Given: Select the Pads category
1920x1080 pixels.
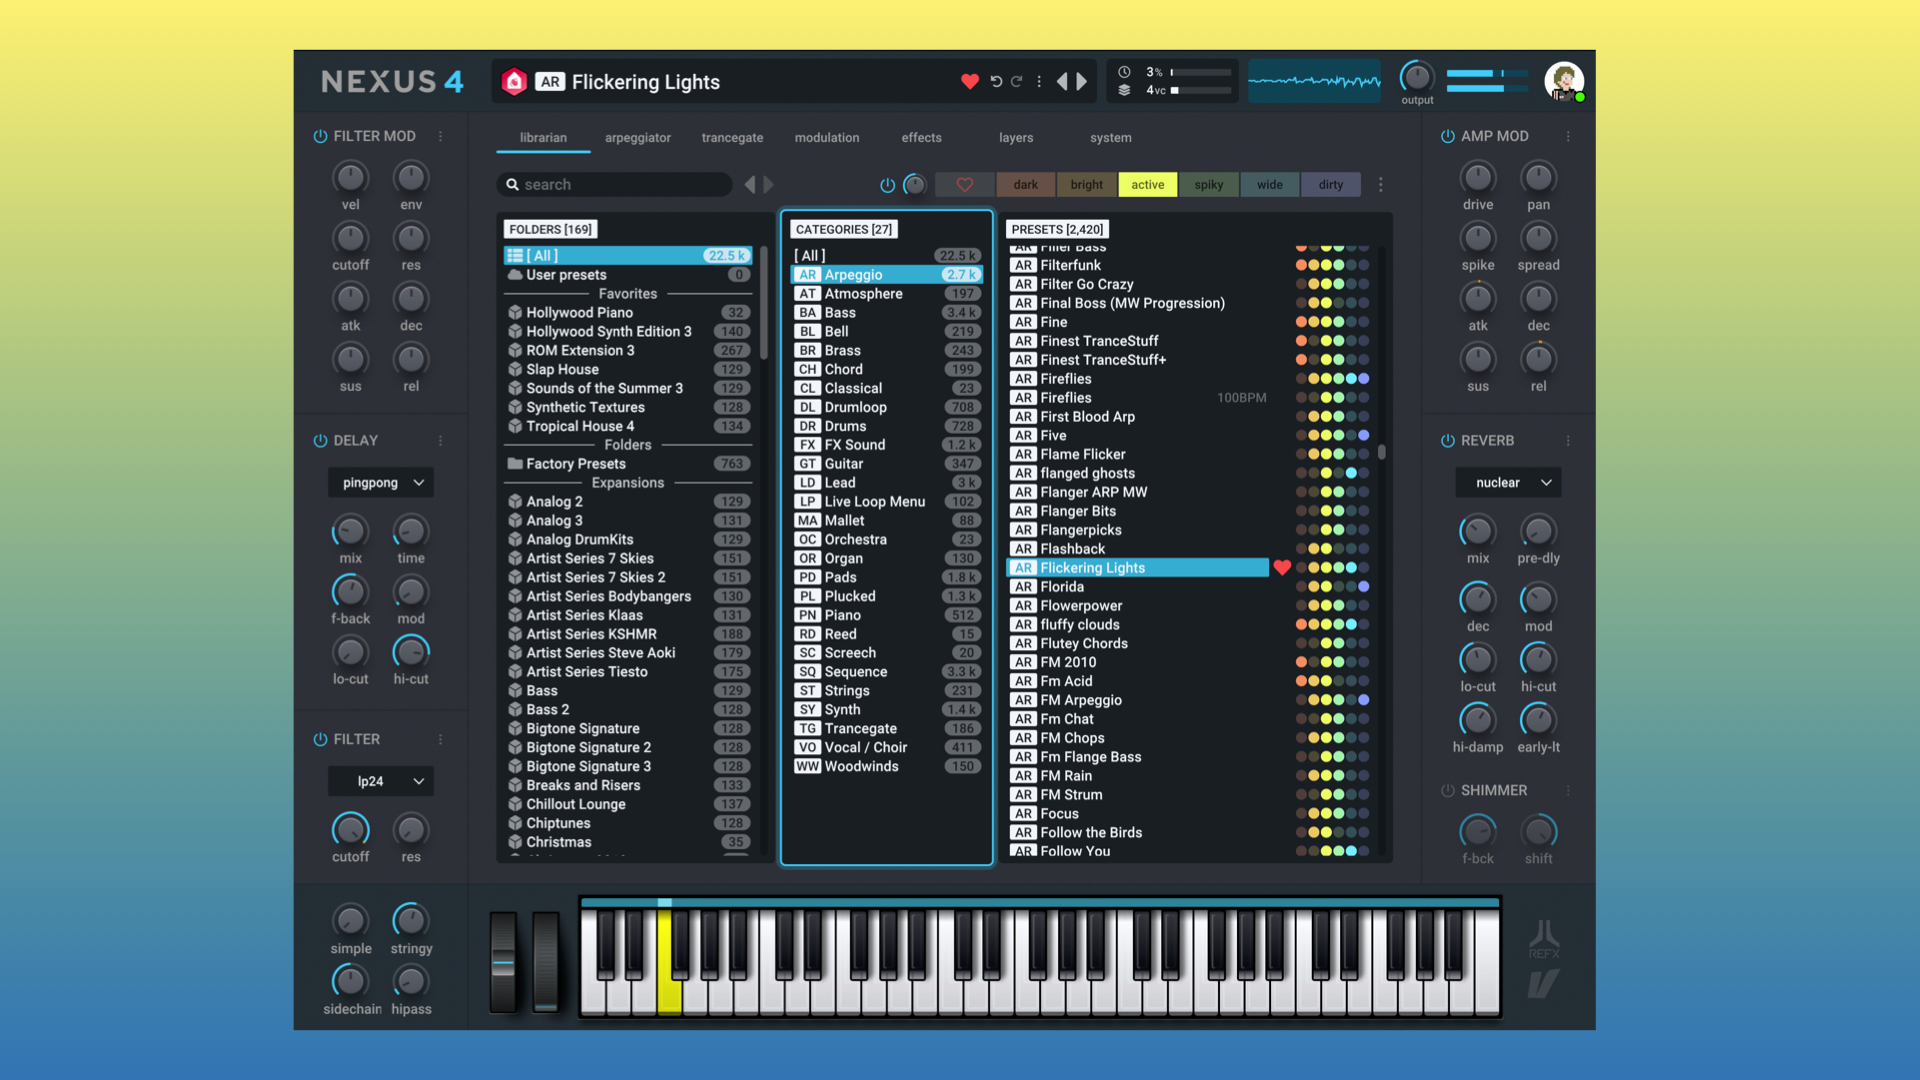Looking at the screenshot, I should pos(886,578).
